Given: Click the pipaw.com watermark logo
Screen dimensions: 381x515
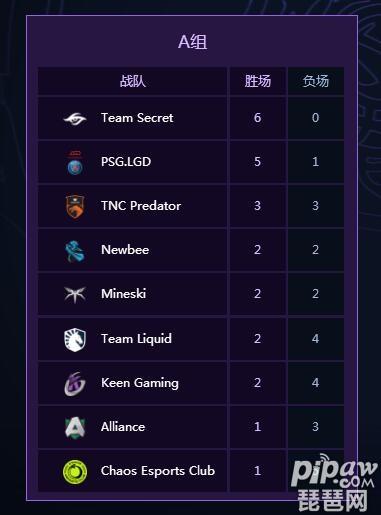Looking at the screenshot, I should pyautogui.click(x=334, y=481).
